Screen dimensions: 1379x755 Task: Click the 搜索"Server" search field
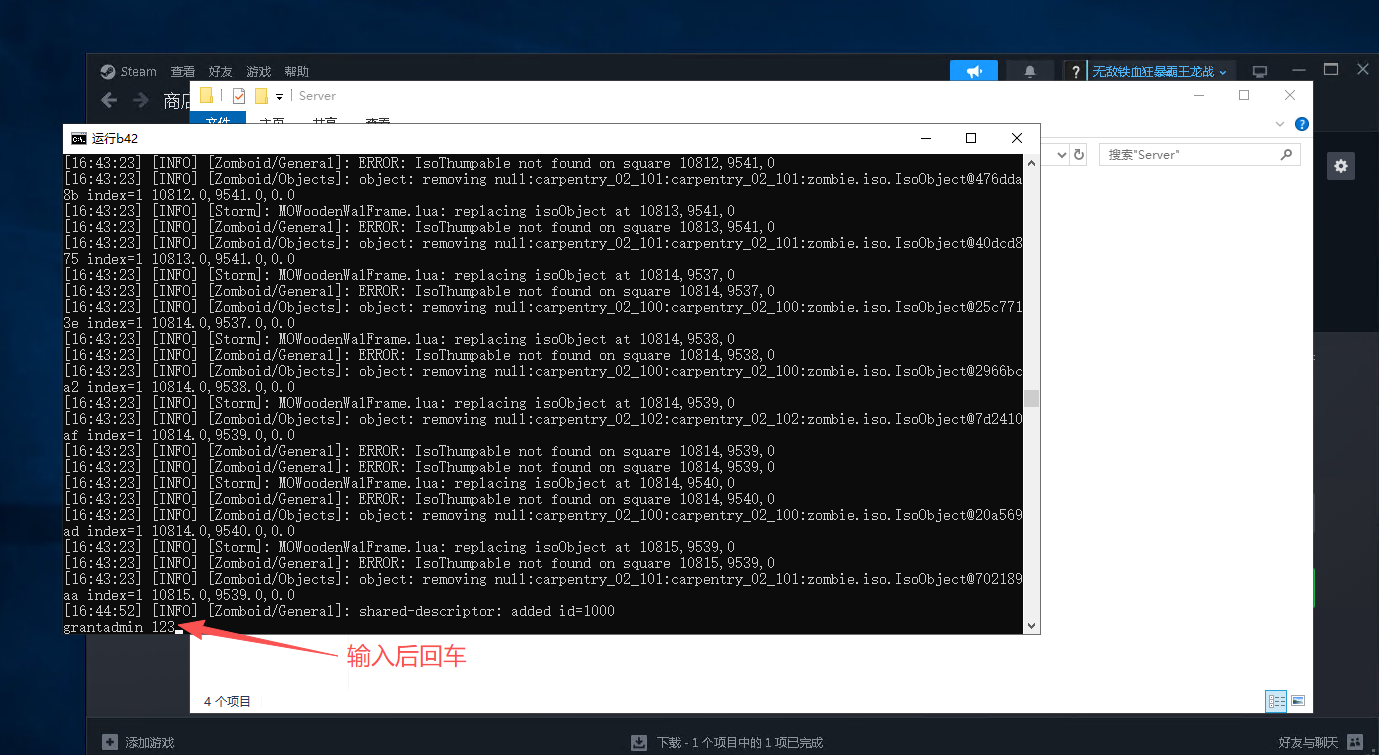[x=1190, y=155]
